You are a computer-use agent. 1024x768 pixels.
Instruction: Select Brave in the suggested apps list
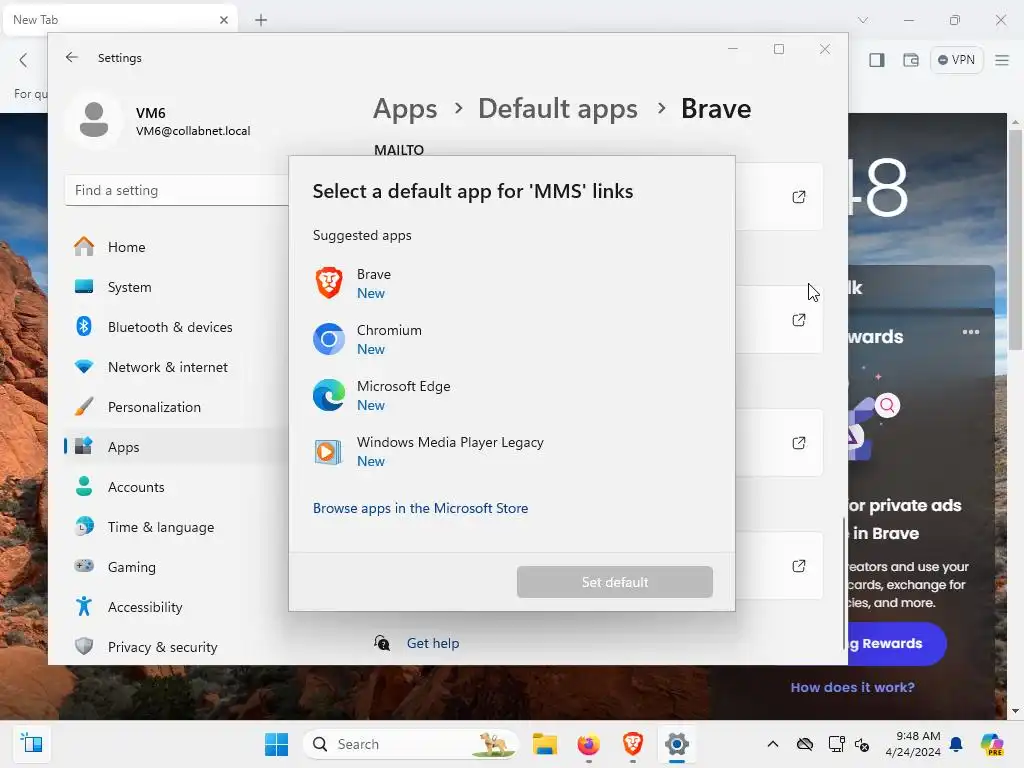[511, 283]
